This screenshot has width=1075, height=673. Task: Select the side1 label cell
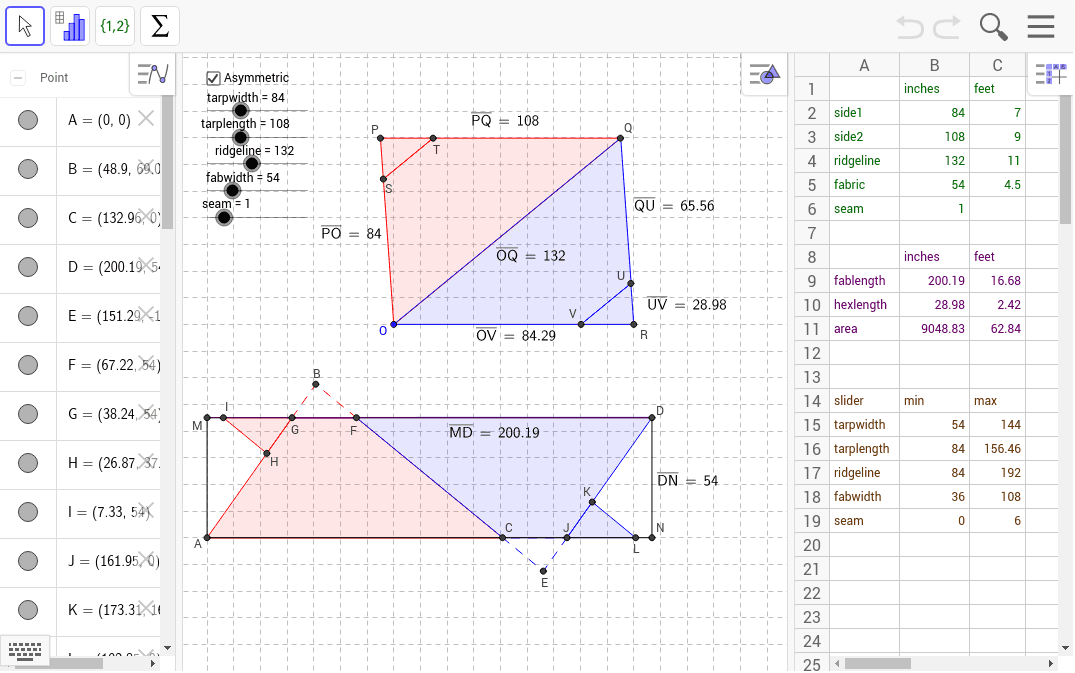(x=865, y=113)
